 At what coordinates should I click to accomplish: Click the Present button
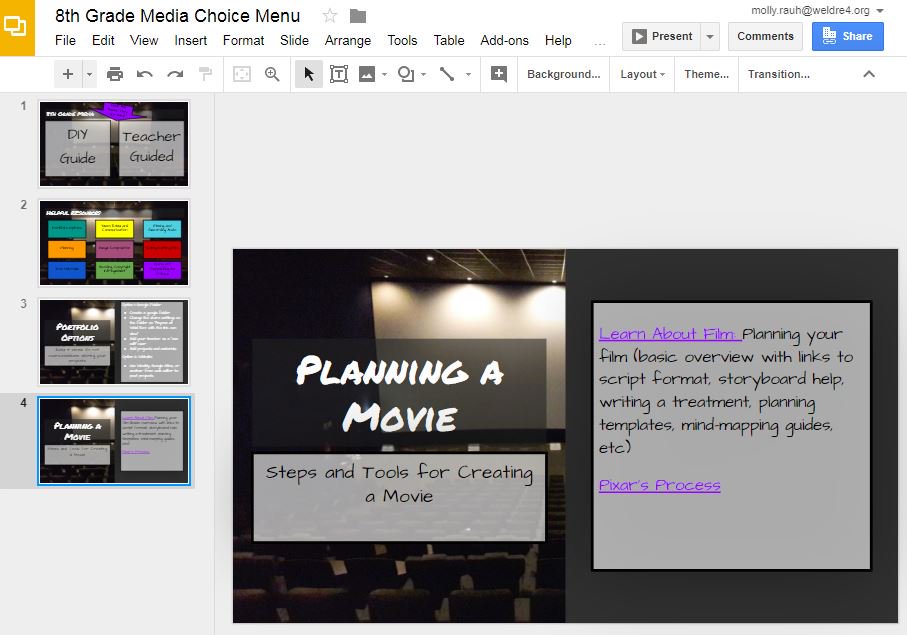(662, 36)
